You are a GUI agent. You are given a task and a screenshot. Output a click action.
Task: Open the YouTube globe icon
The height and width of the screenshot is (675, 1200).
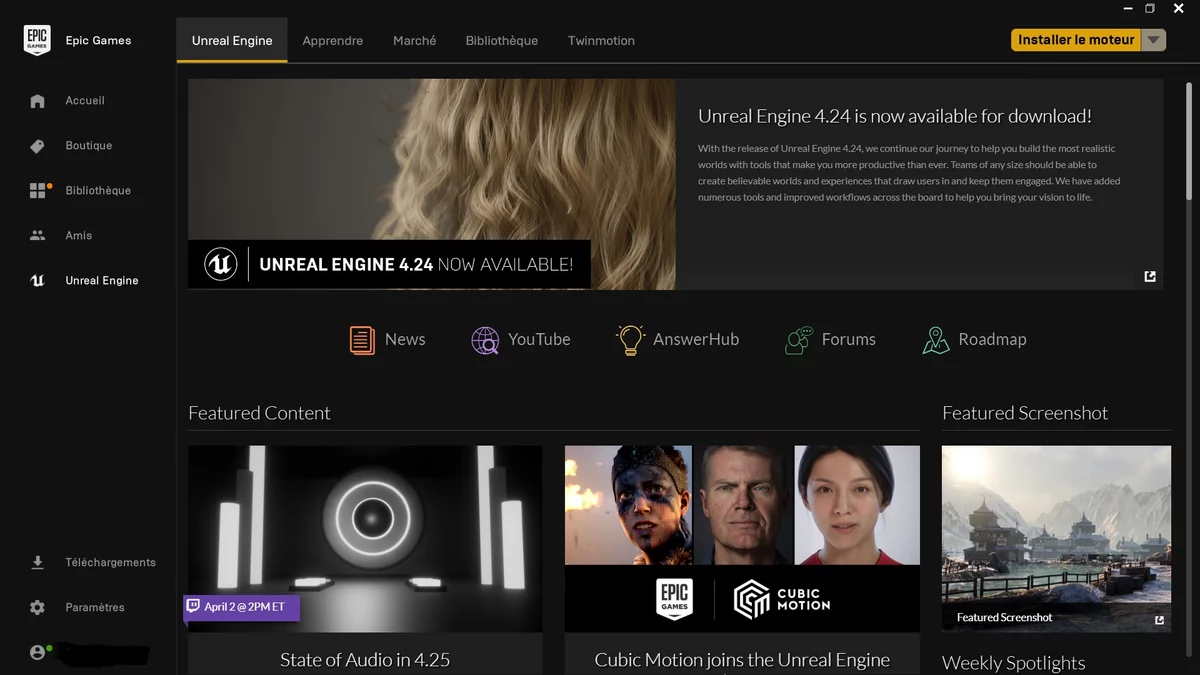[x=485, y=340]
